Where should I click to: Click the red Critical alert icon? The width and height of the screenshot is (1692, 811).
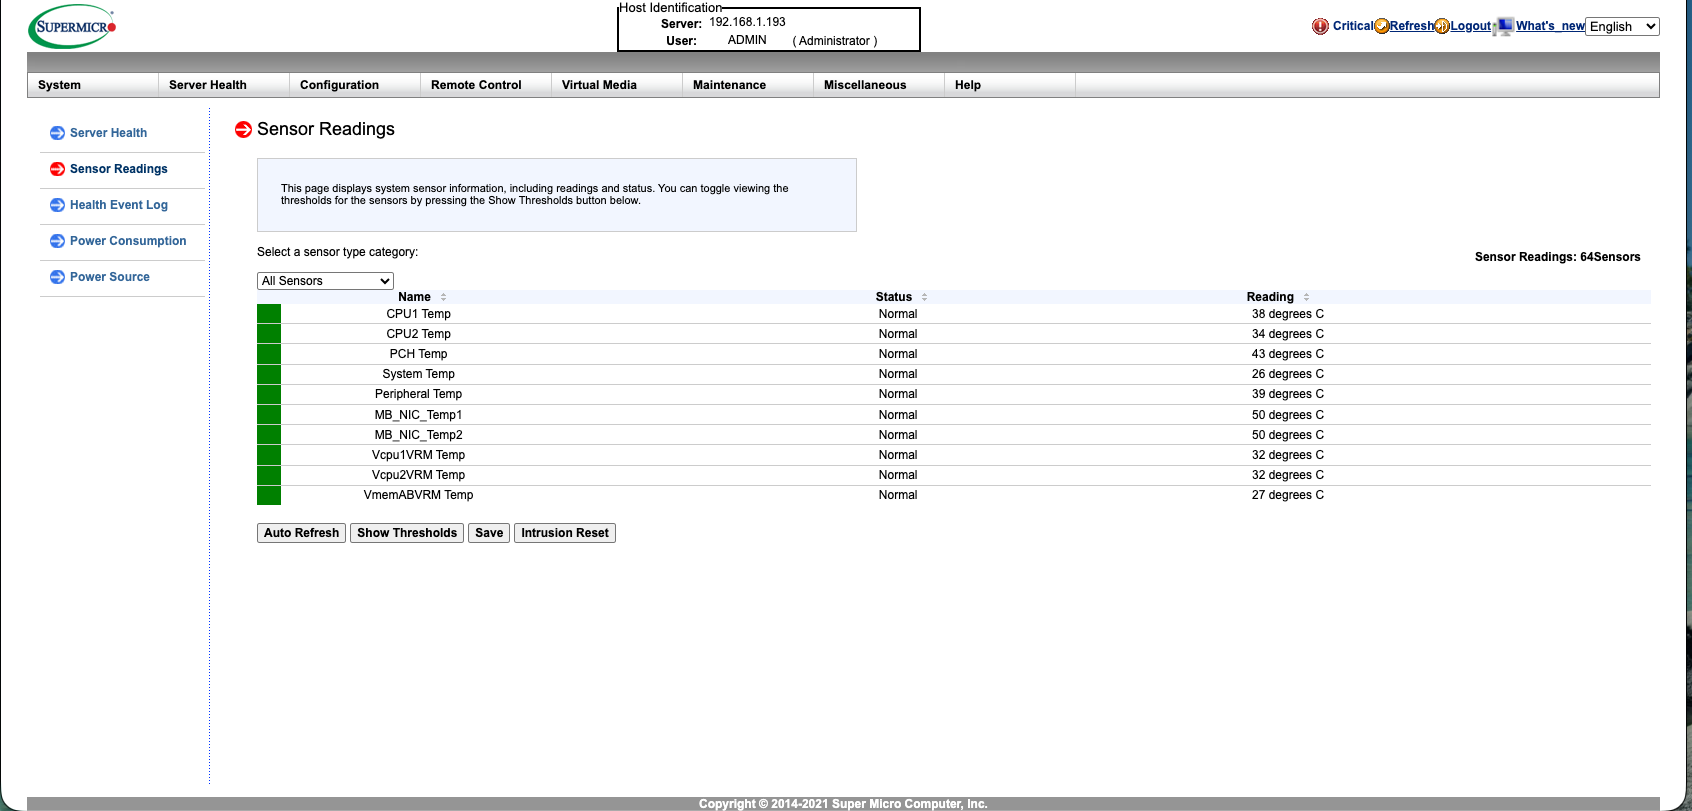pos(1320,26)
